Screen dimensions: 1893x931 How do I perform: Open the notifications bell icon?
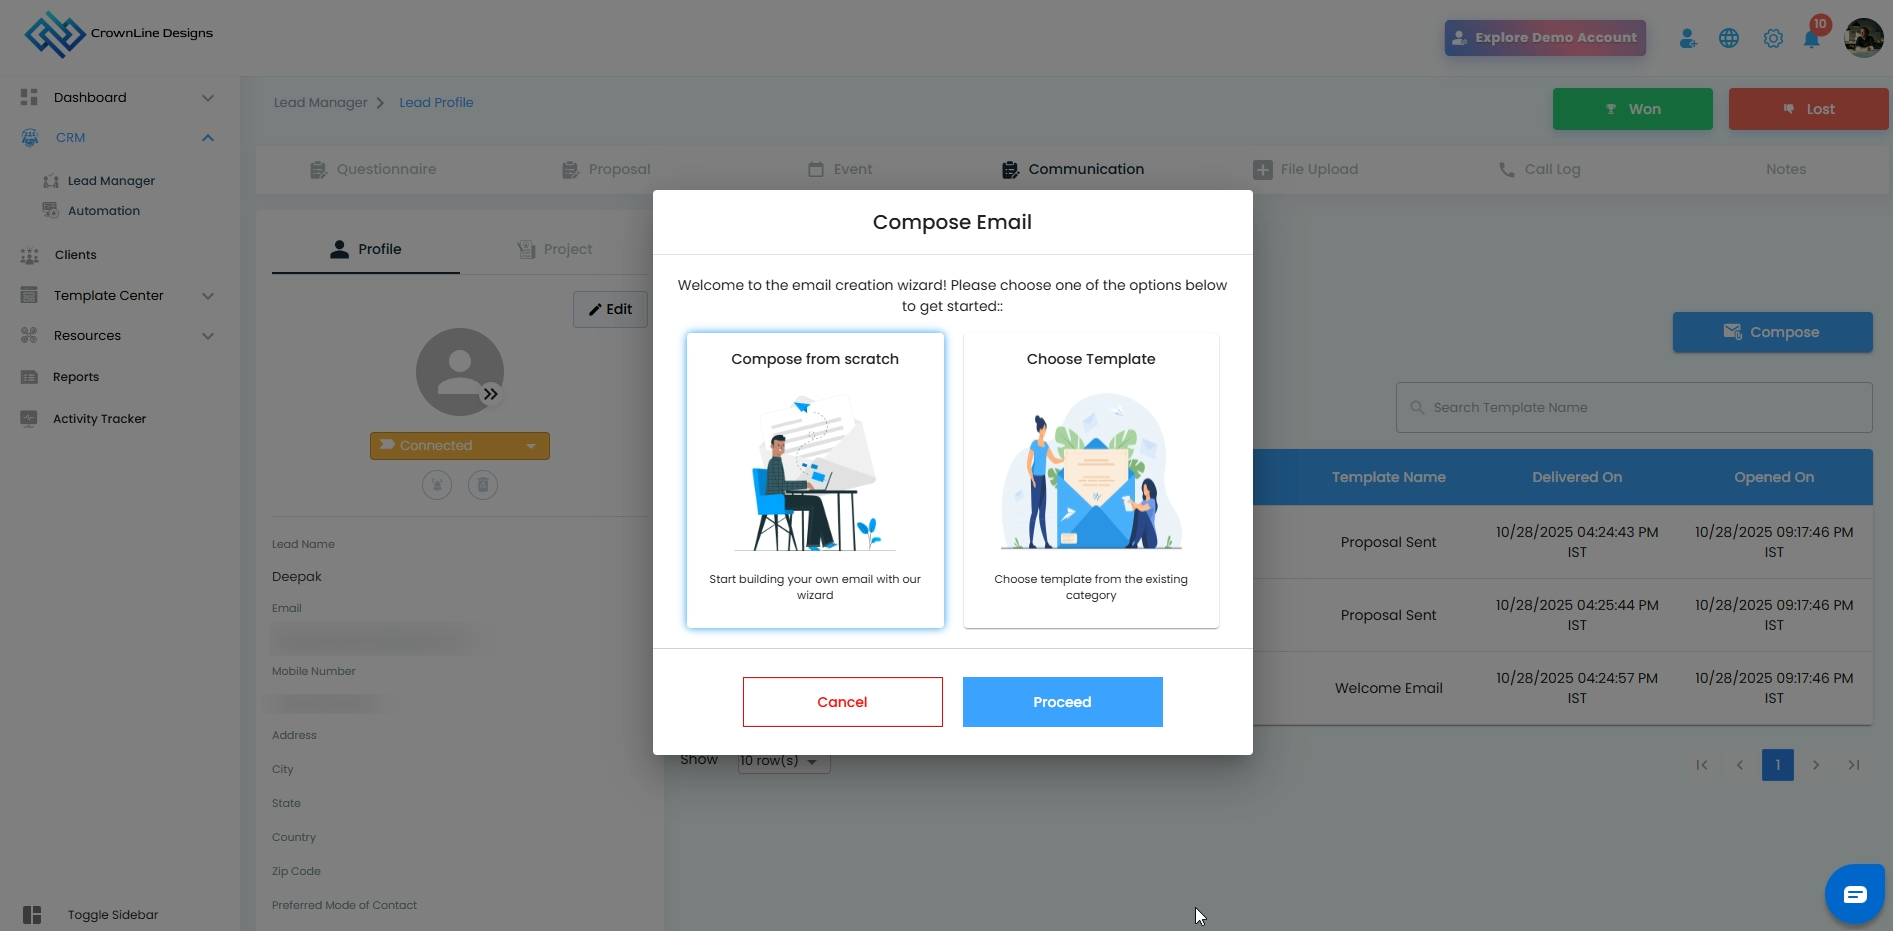point(1811,39)
